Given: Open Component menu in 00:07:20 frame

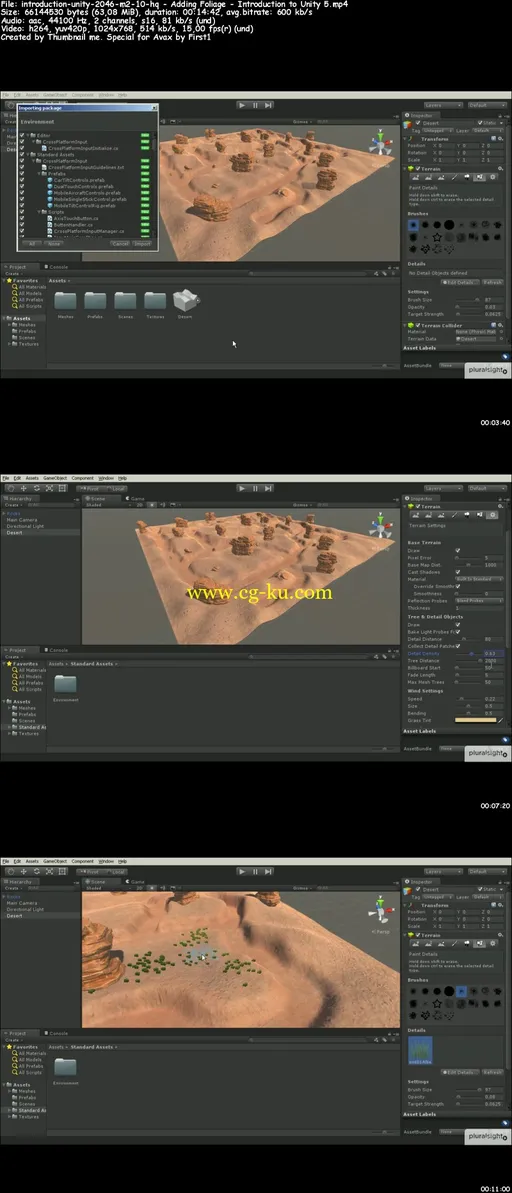Looking at the screenshot, I should pos(83,478).
